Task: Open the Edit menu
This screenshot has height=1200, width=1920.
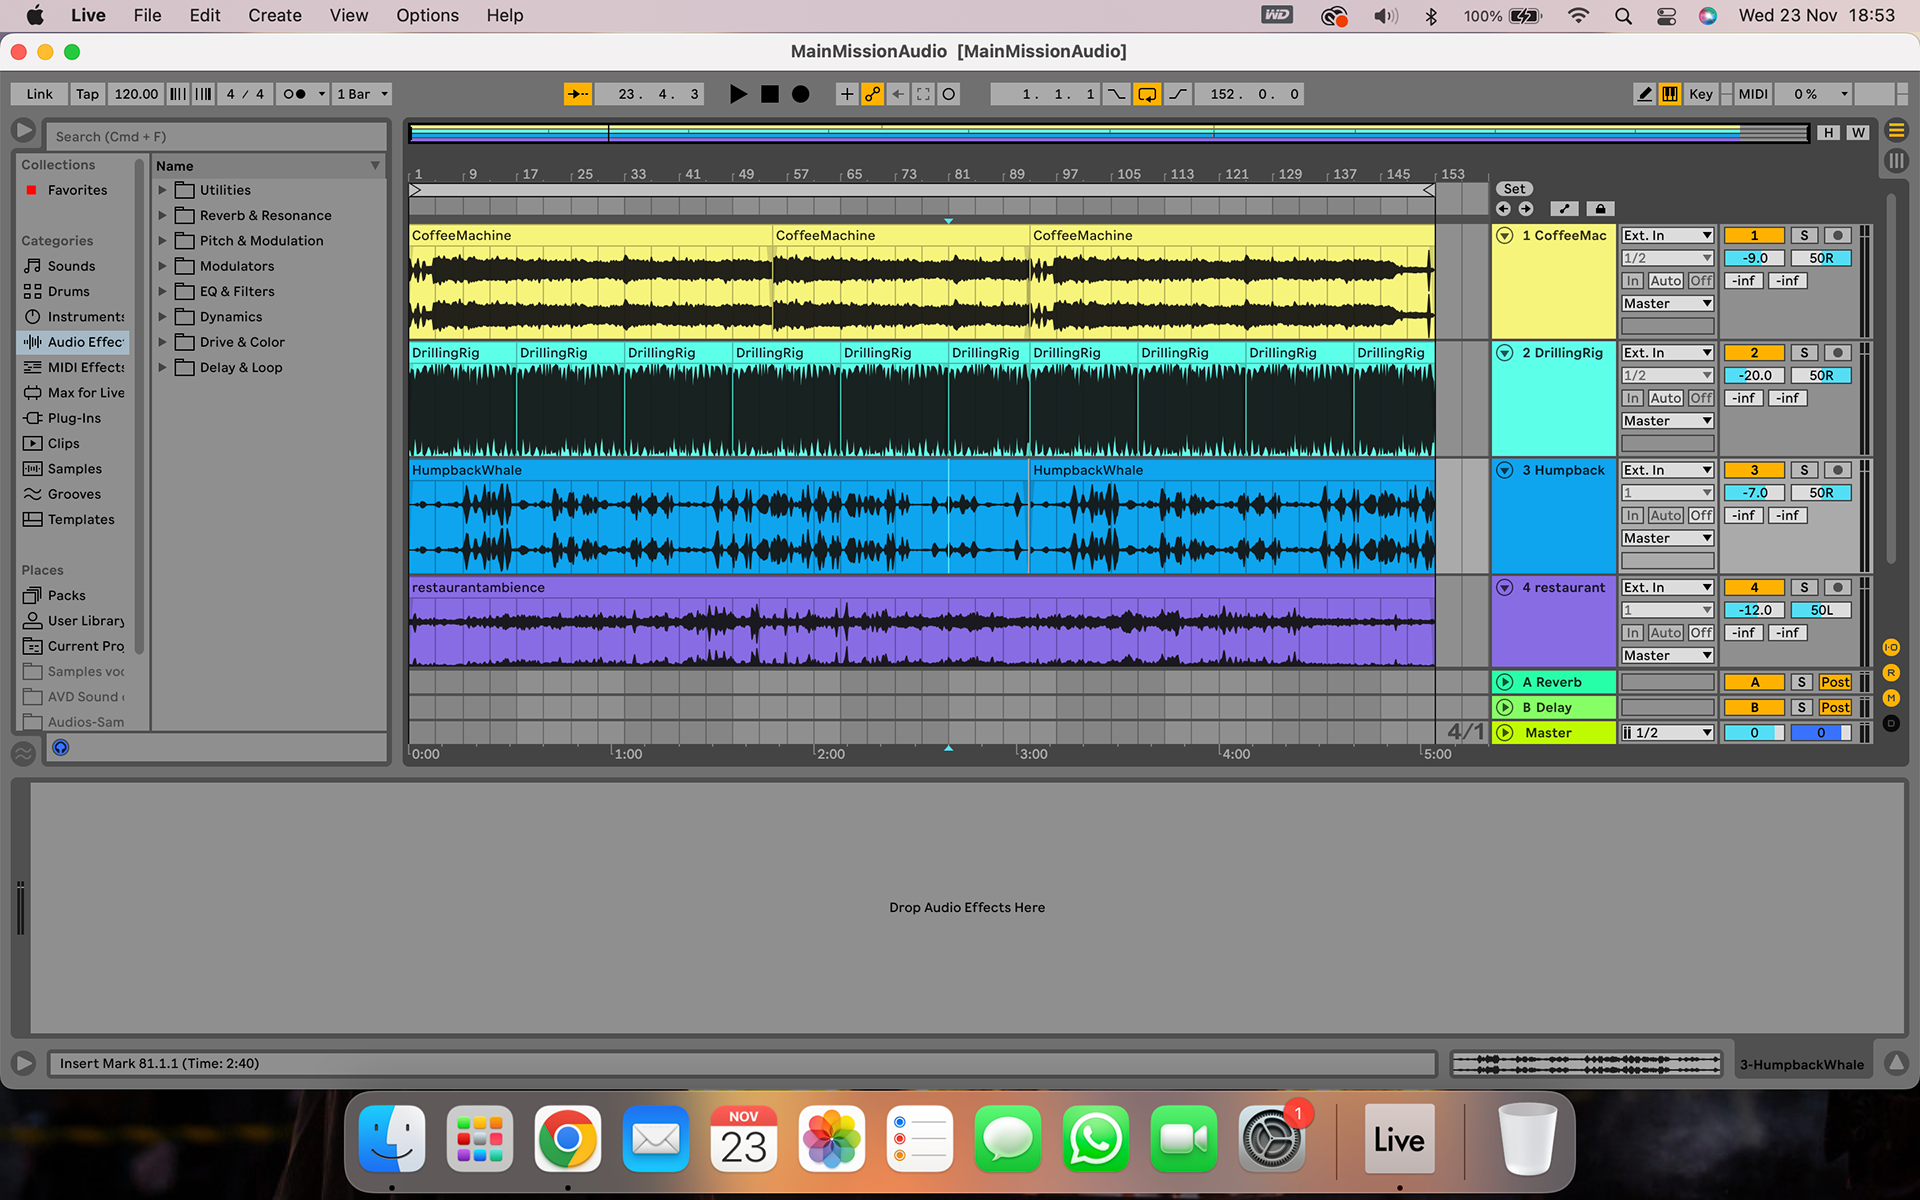Action: coord(205,15)
